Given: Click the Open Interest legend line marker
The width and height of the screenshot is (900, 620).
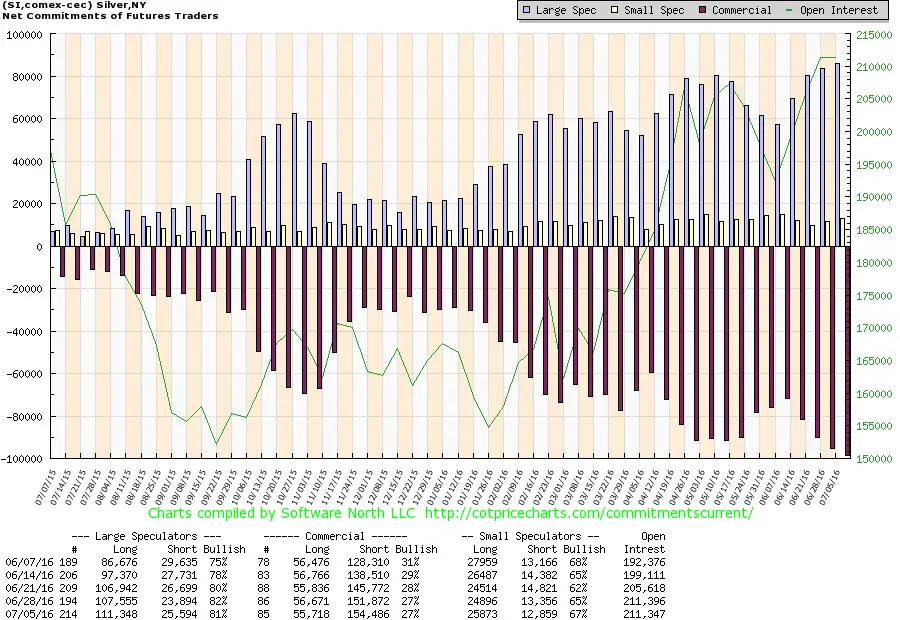Looking at the screenshot, I should click(x=790, y=10).
